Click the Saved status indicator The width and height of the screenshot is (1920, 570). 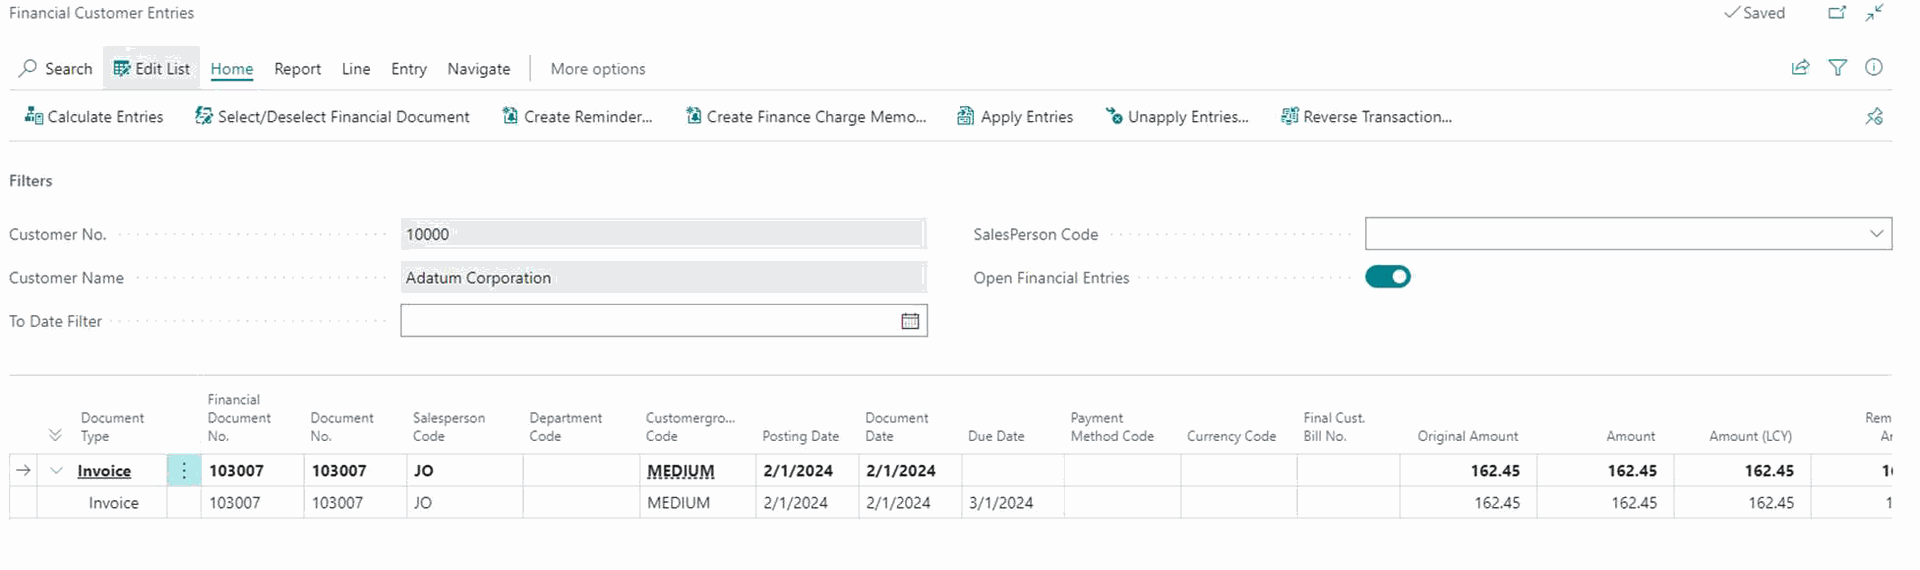click(x=1755, y=13)
